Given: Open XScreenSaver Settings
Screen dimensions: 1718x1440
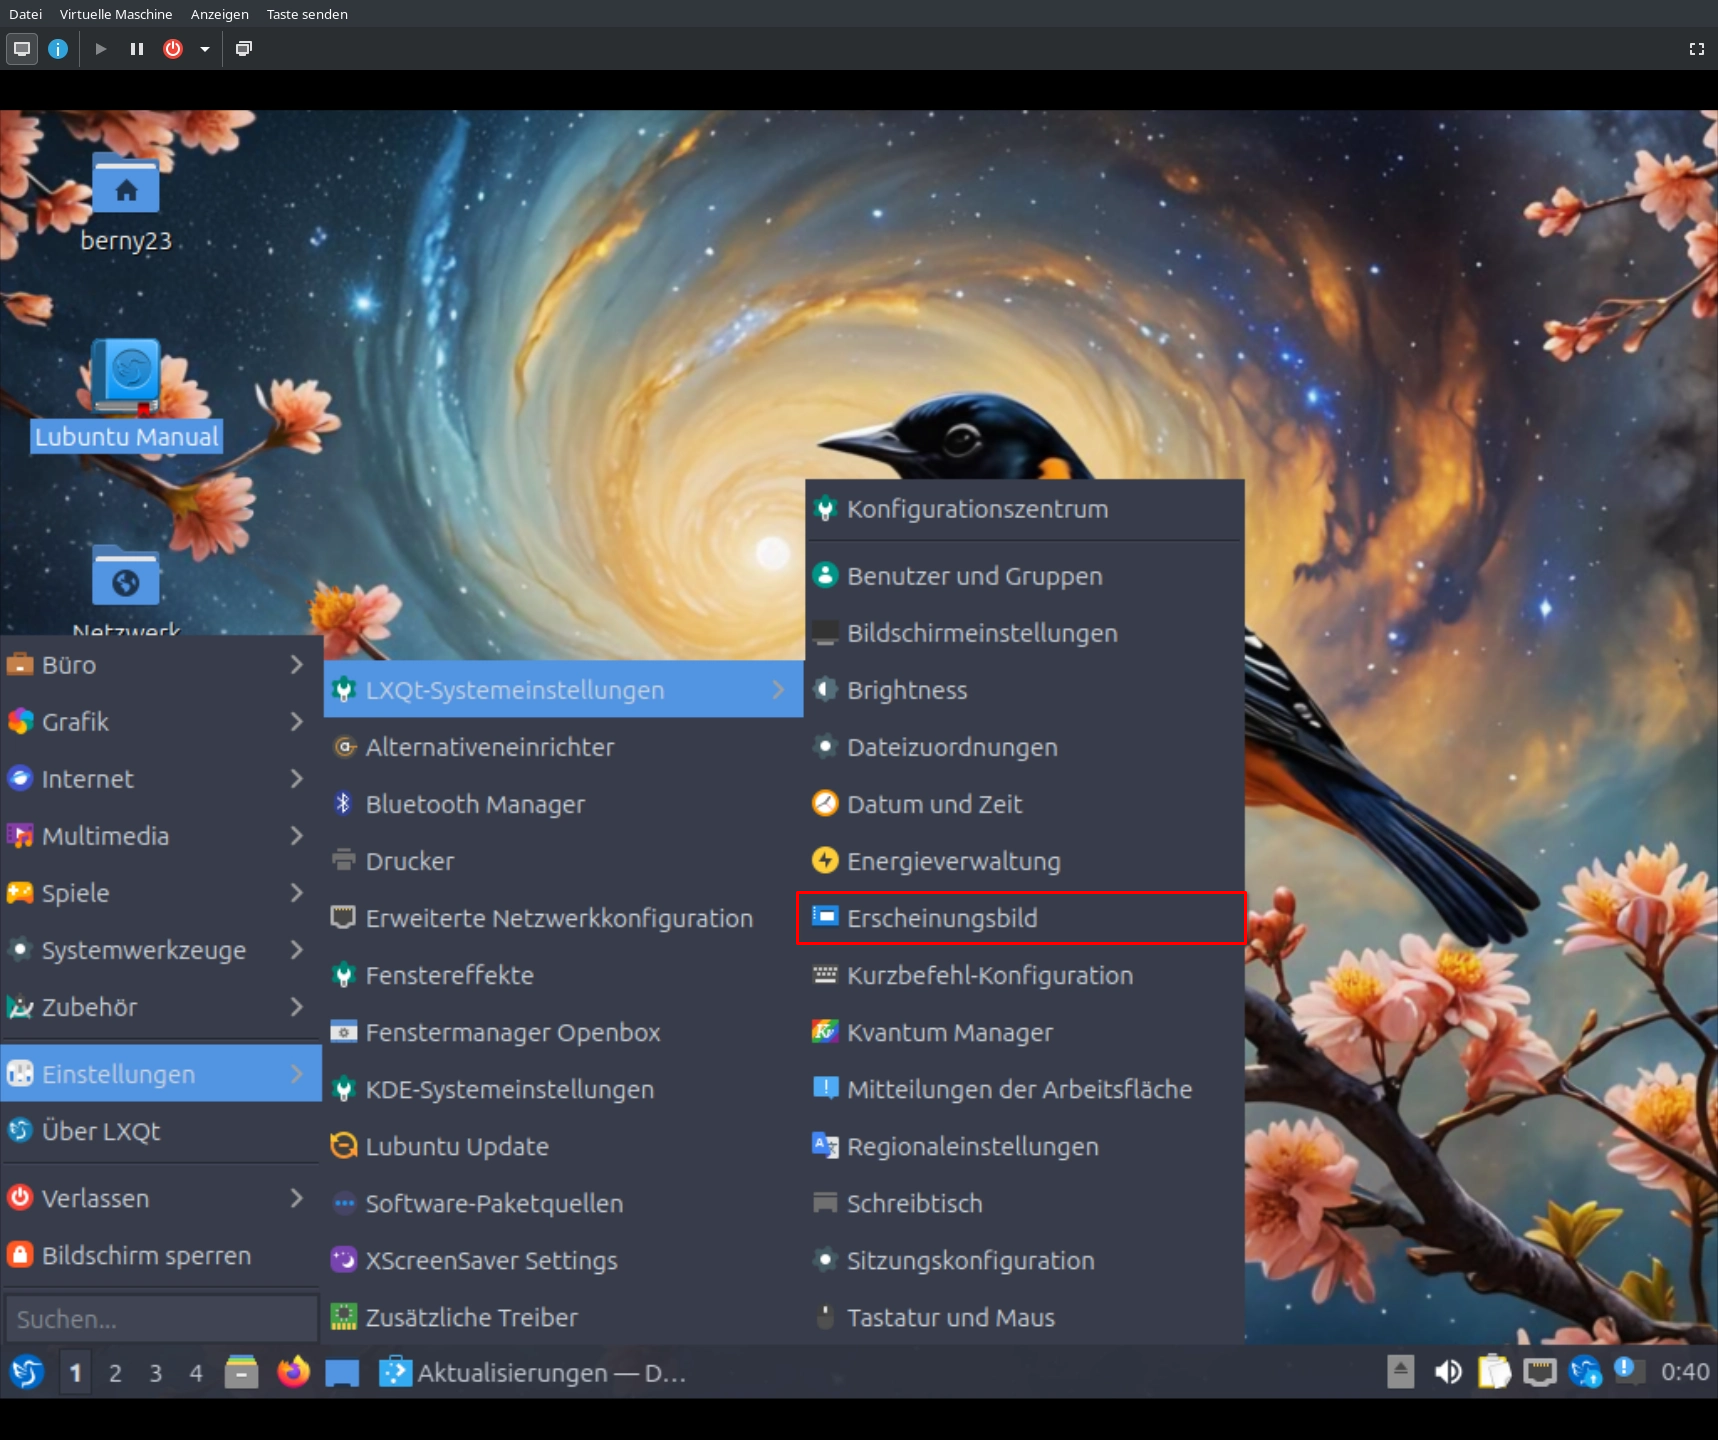Looking at the screenshot, I should point(564,1260).
